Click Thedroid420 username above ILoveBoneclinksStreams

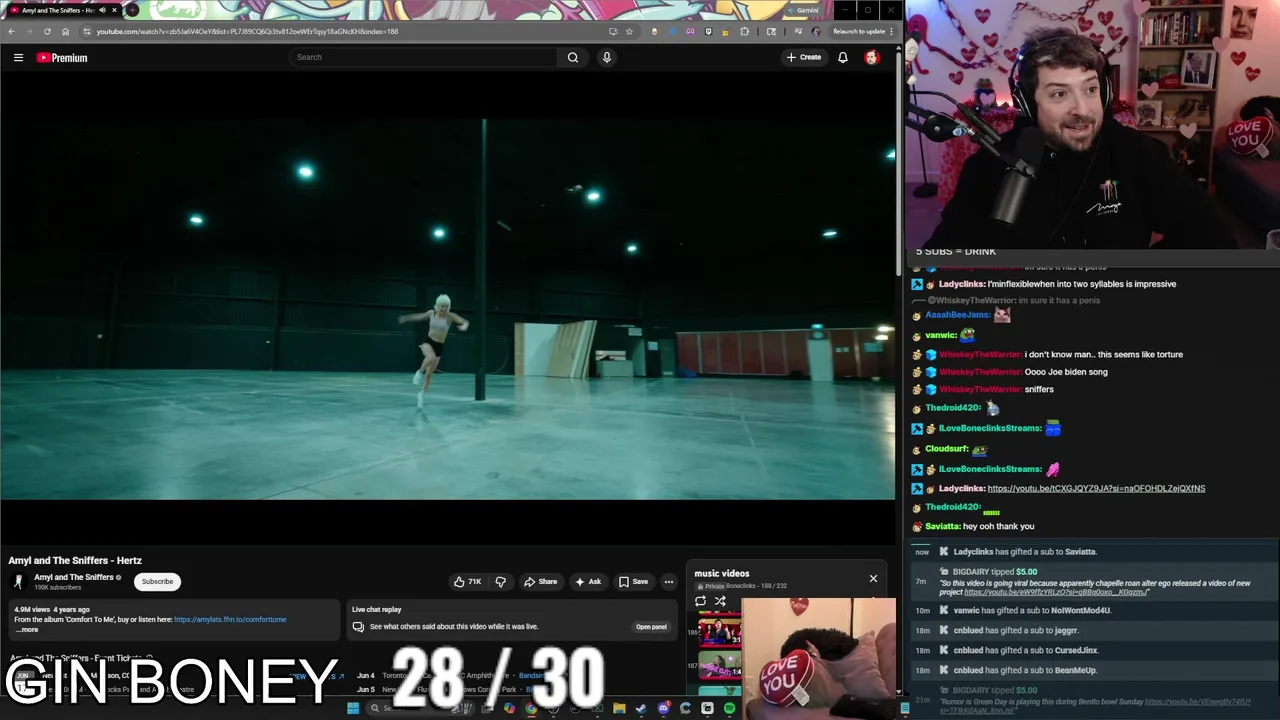pos(953,407)
